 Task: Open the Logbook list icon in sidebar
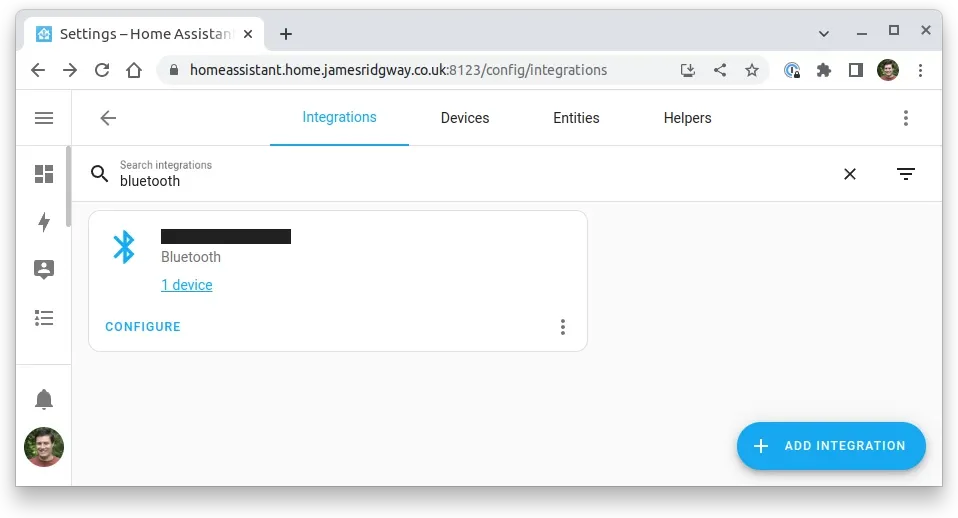point(44,318)
